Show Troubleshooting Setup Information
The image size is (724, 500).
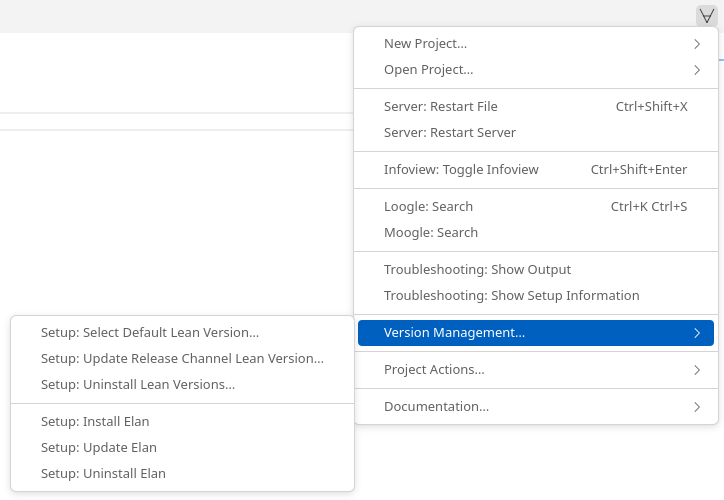coord(536,295)
